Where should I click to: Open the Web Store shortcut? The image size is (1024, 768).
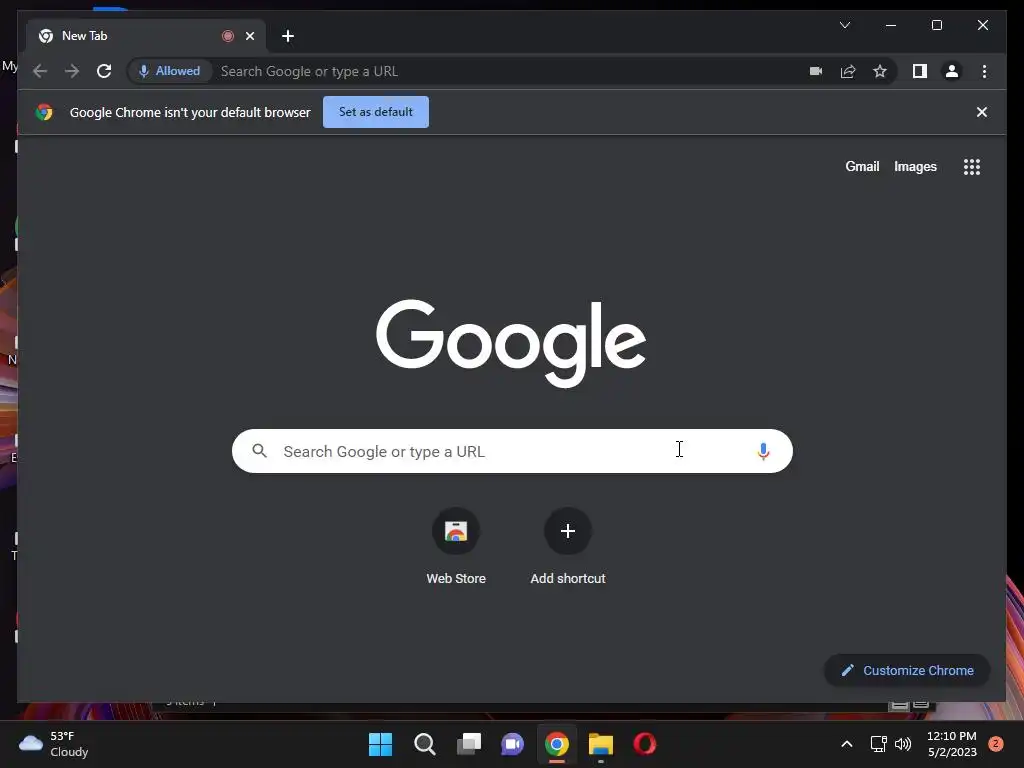456,546
